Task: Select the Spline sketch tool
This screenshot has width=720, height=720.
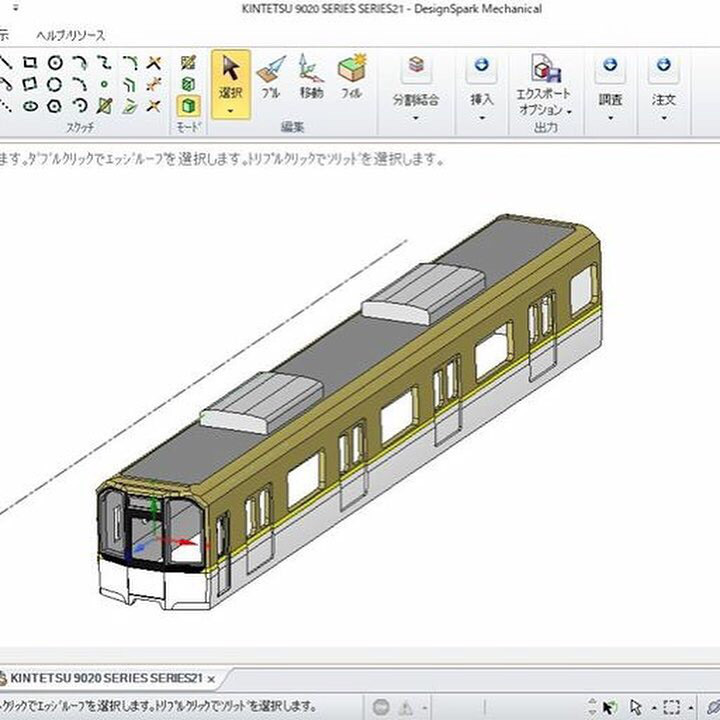Action: point(104,62)
